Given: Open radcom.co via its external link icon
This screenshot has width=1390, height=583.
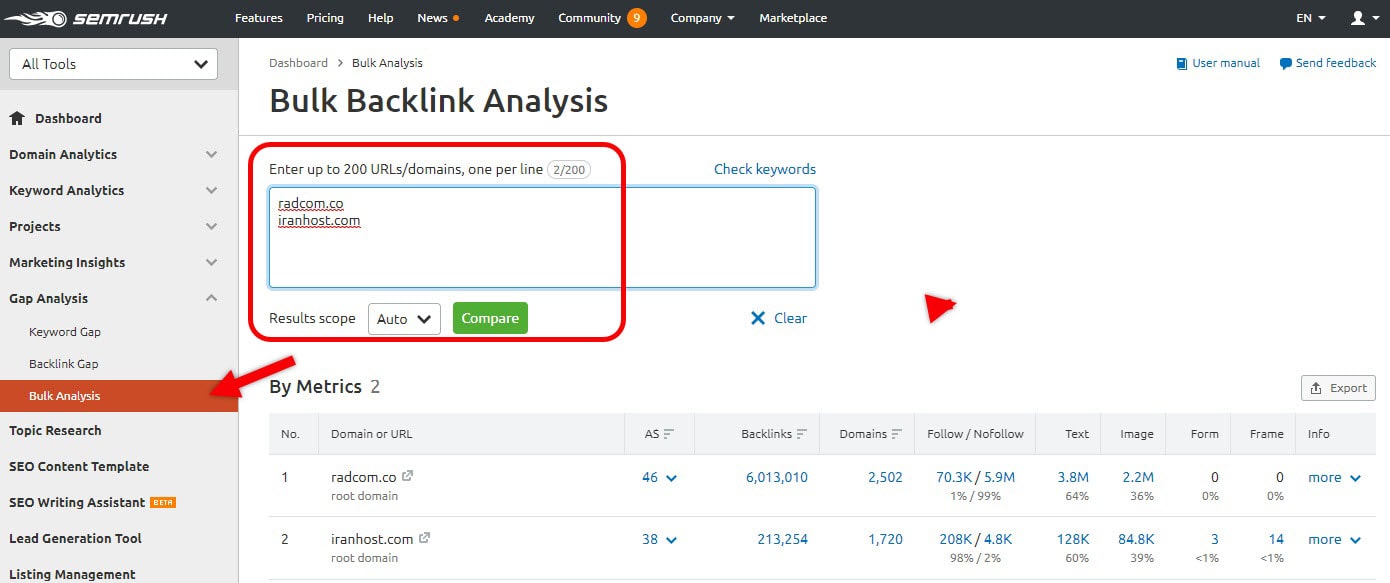Looking at the screenshot, I should (x=409, y=475).
